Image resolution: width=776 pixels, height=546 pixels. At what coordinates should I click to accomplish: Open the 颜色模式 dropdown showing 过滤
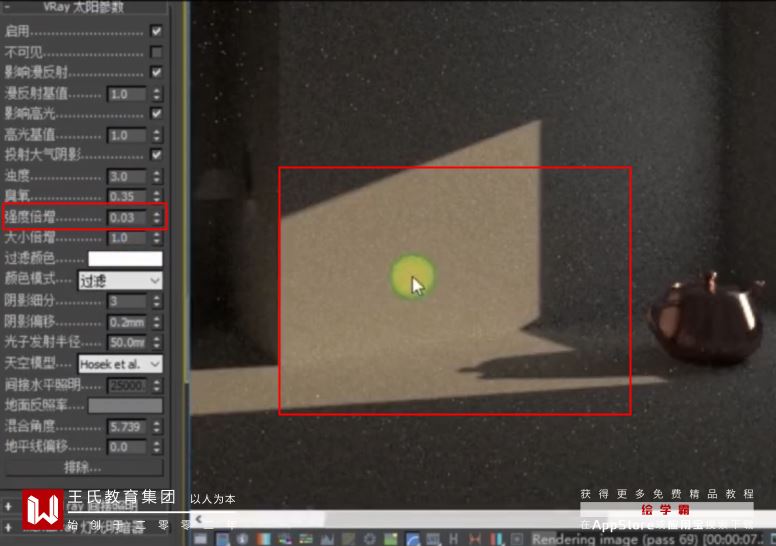tap(120, 281)
